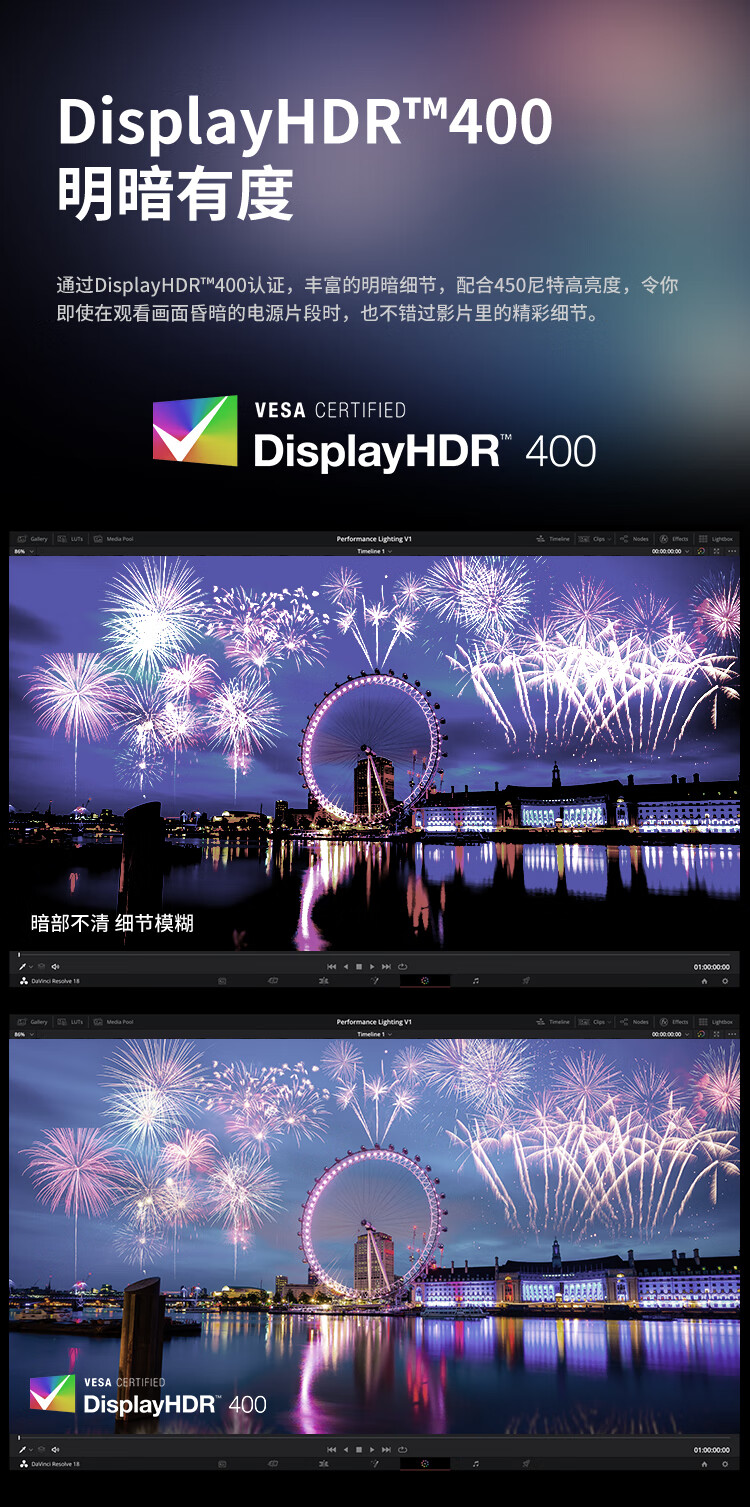Select qualifier picker tool in upper dim Resolve window
This screenshot has width=750, height=1507.
tap(22, 967)
